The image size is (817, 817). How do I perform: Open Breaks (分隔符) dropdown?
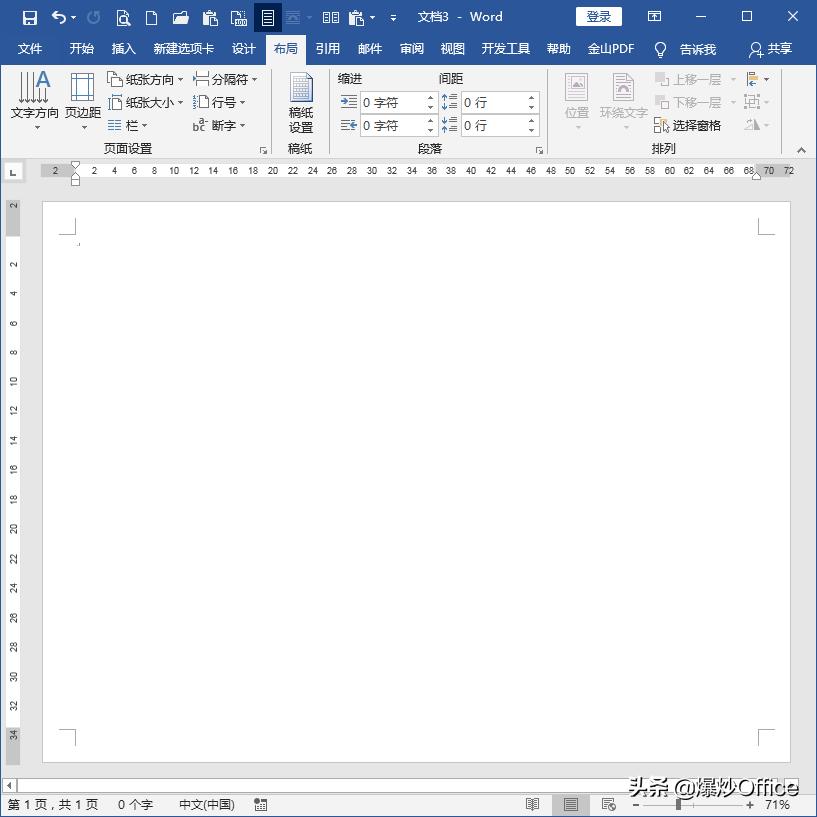tap(225, 79)
